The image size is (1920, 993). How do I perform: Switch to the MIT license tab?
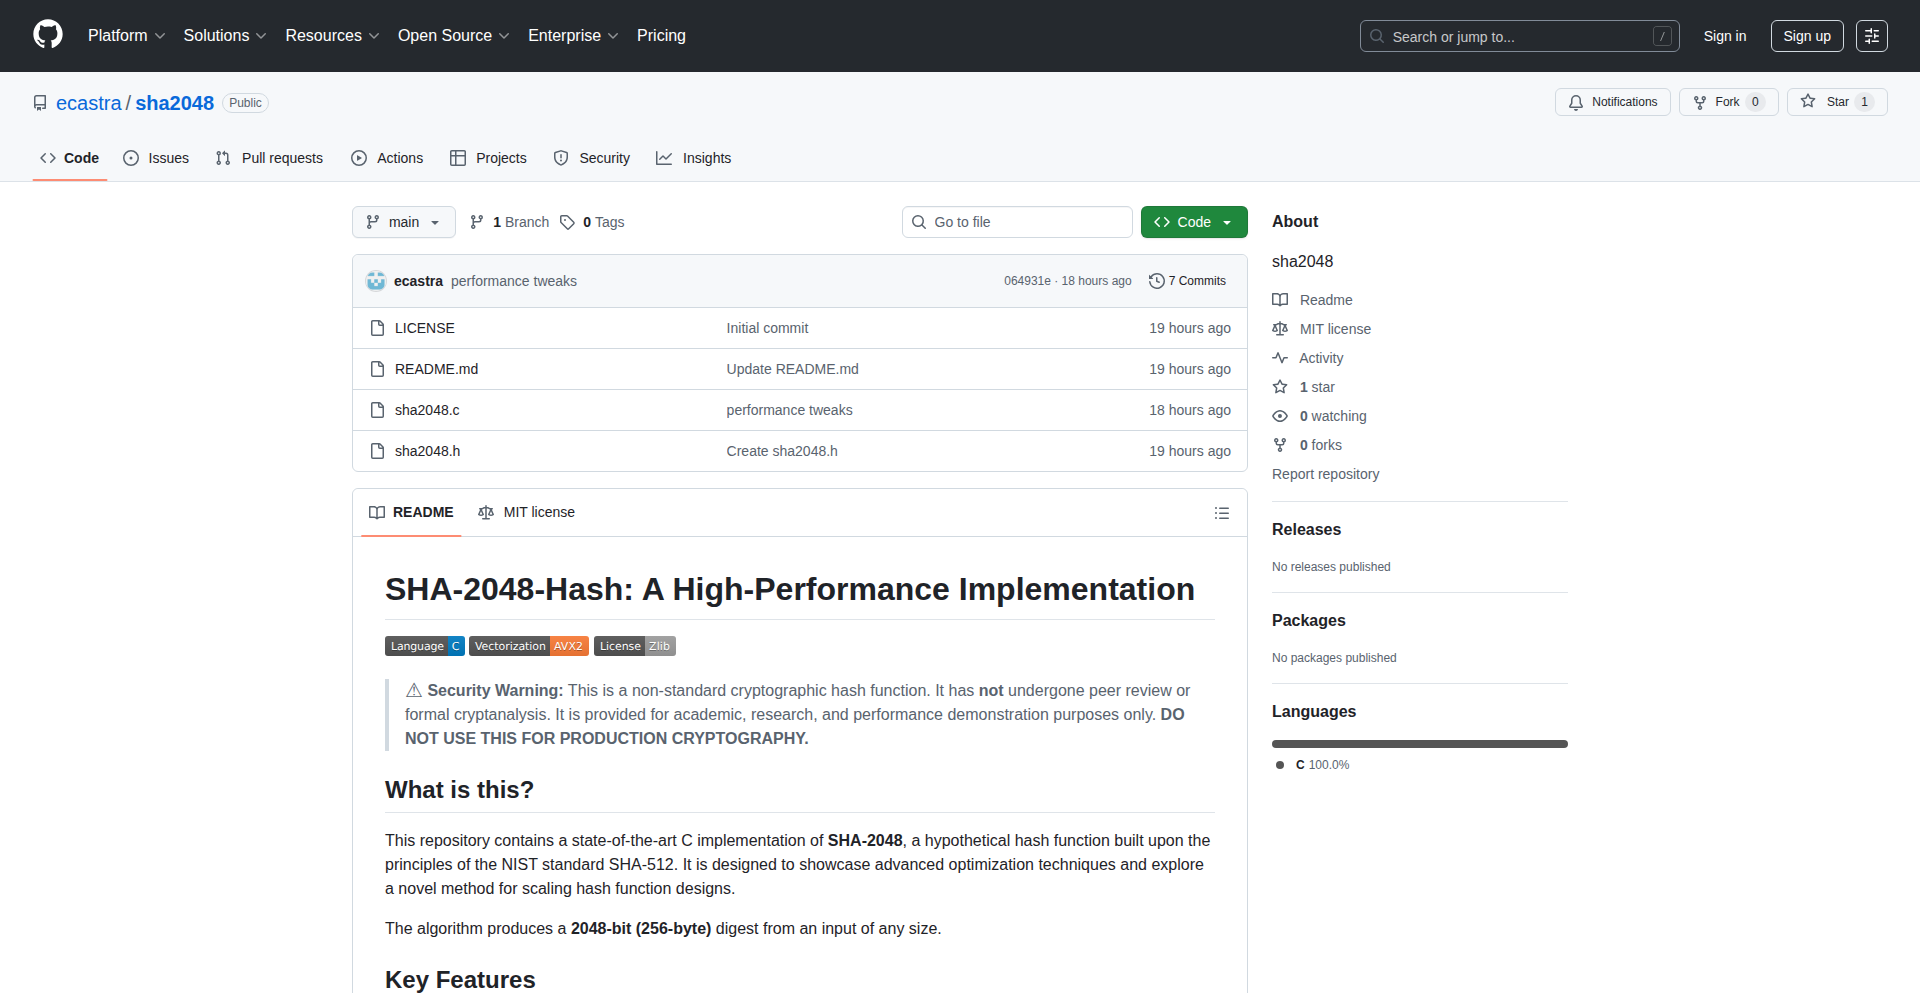[x=527, y=512]
